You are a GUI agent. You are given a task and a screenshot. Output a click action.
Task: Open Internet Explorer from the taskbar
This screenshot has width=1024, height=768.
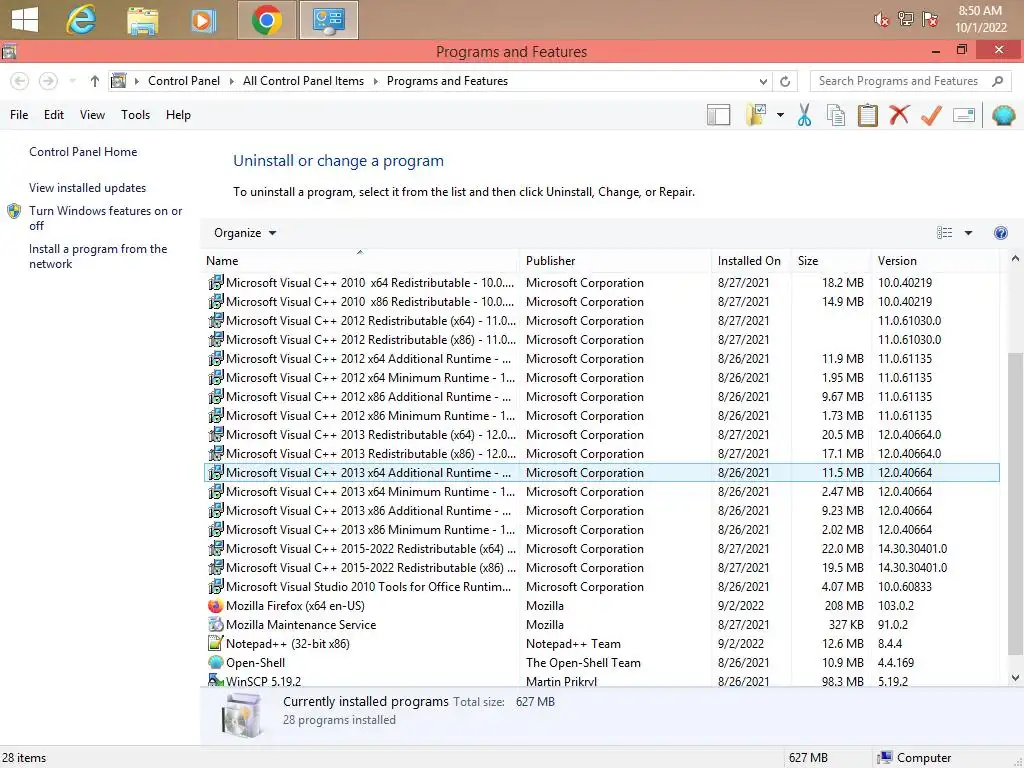pos(81,20)
